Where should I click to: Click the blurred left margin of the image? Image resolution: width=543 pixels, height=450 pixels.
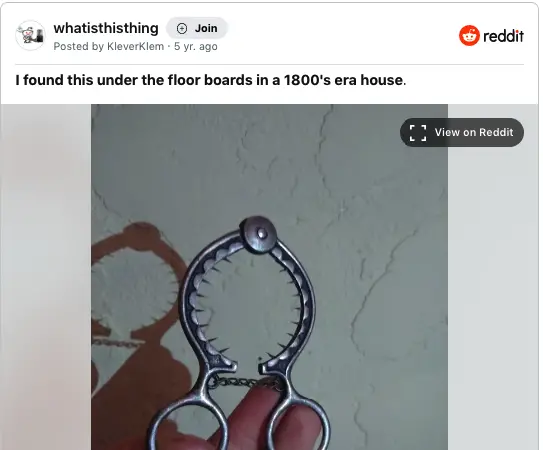(x=46, y=277)
